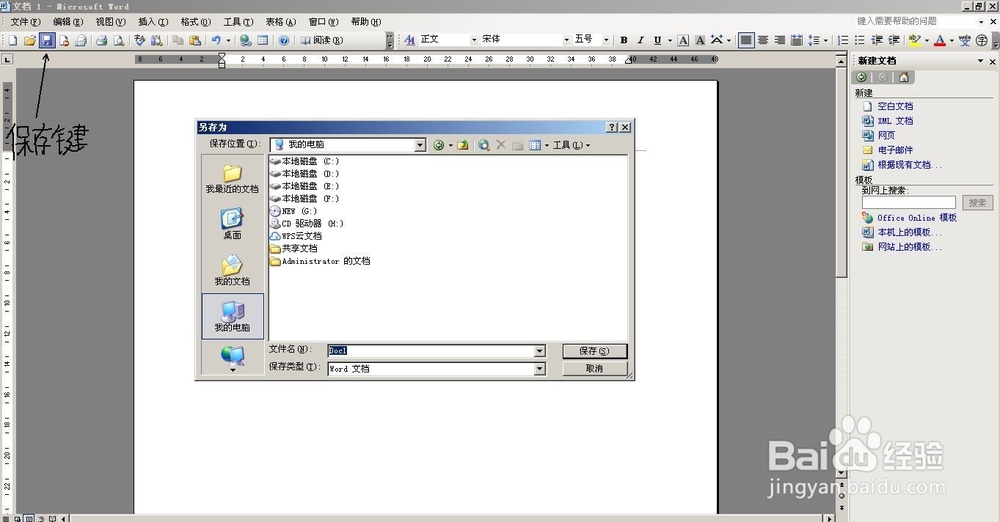Open the 表格 menu
Viewport: 1000px width, 522px height.
point(281,22)
